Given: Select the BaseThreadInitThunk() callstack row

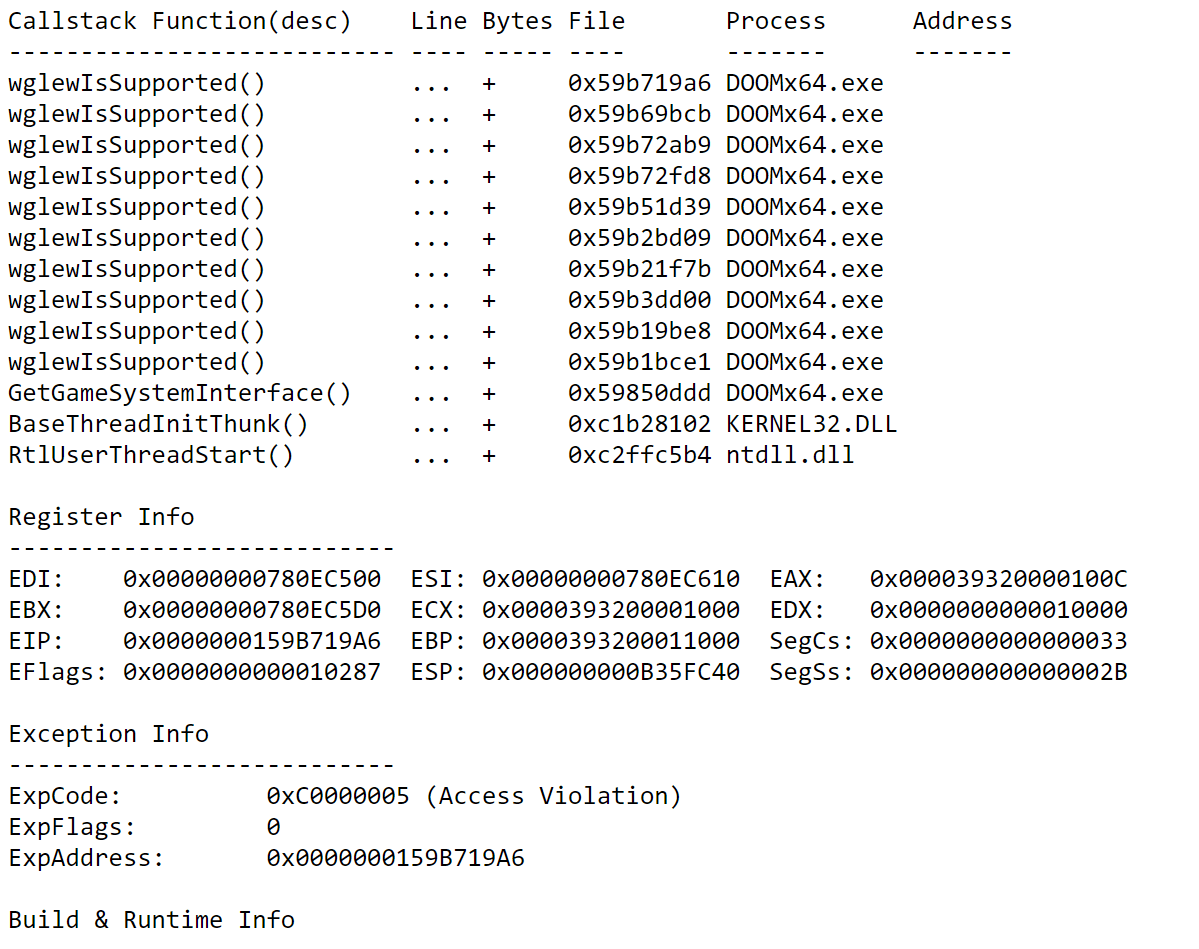Looking at the screenshot, I should coord(158,424).
